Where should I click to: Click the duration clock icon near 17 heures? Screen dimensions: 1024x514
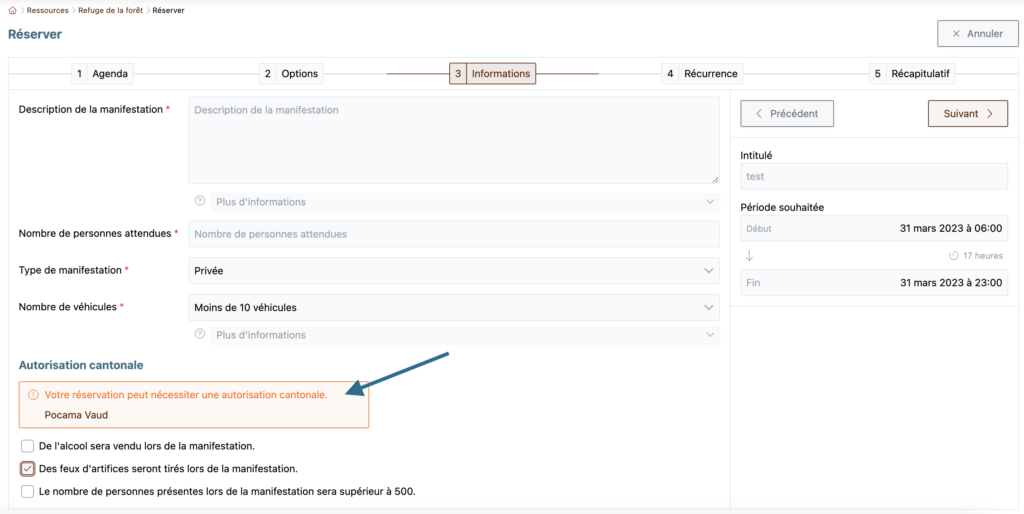pos(953,256)
